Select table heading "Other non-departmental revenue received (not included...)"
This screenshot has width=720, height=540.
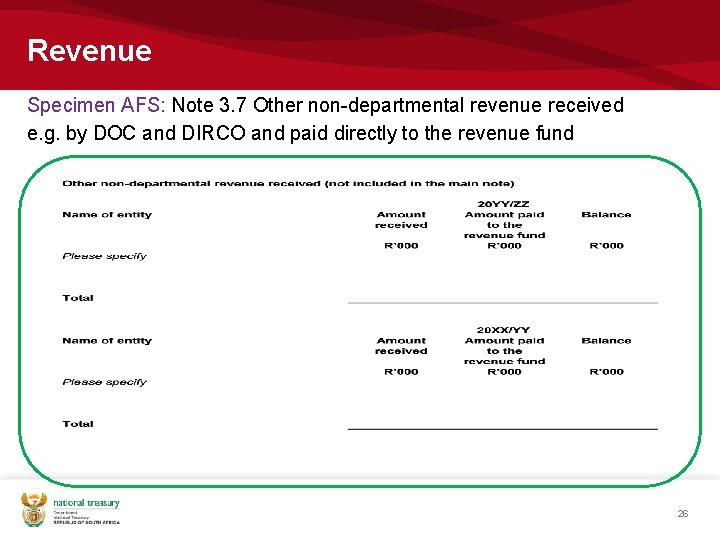(x=288, y=183)
